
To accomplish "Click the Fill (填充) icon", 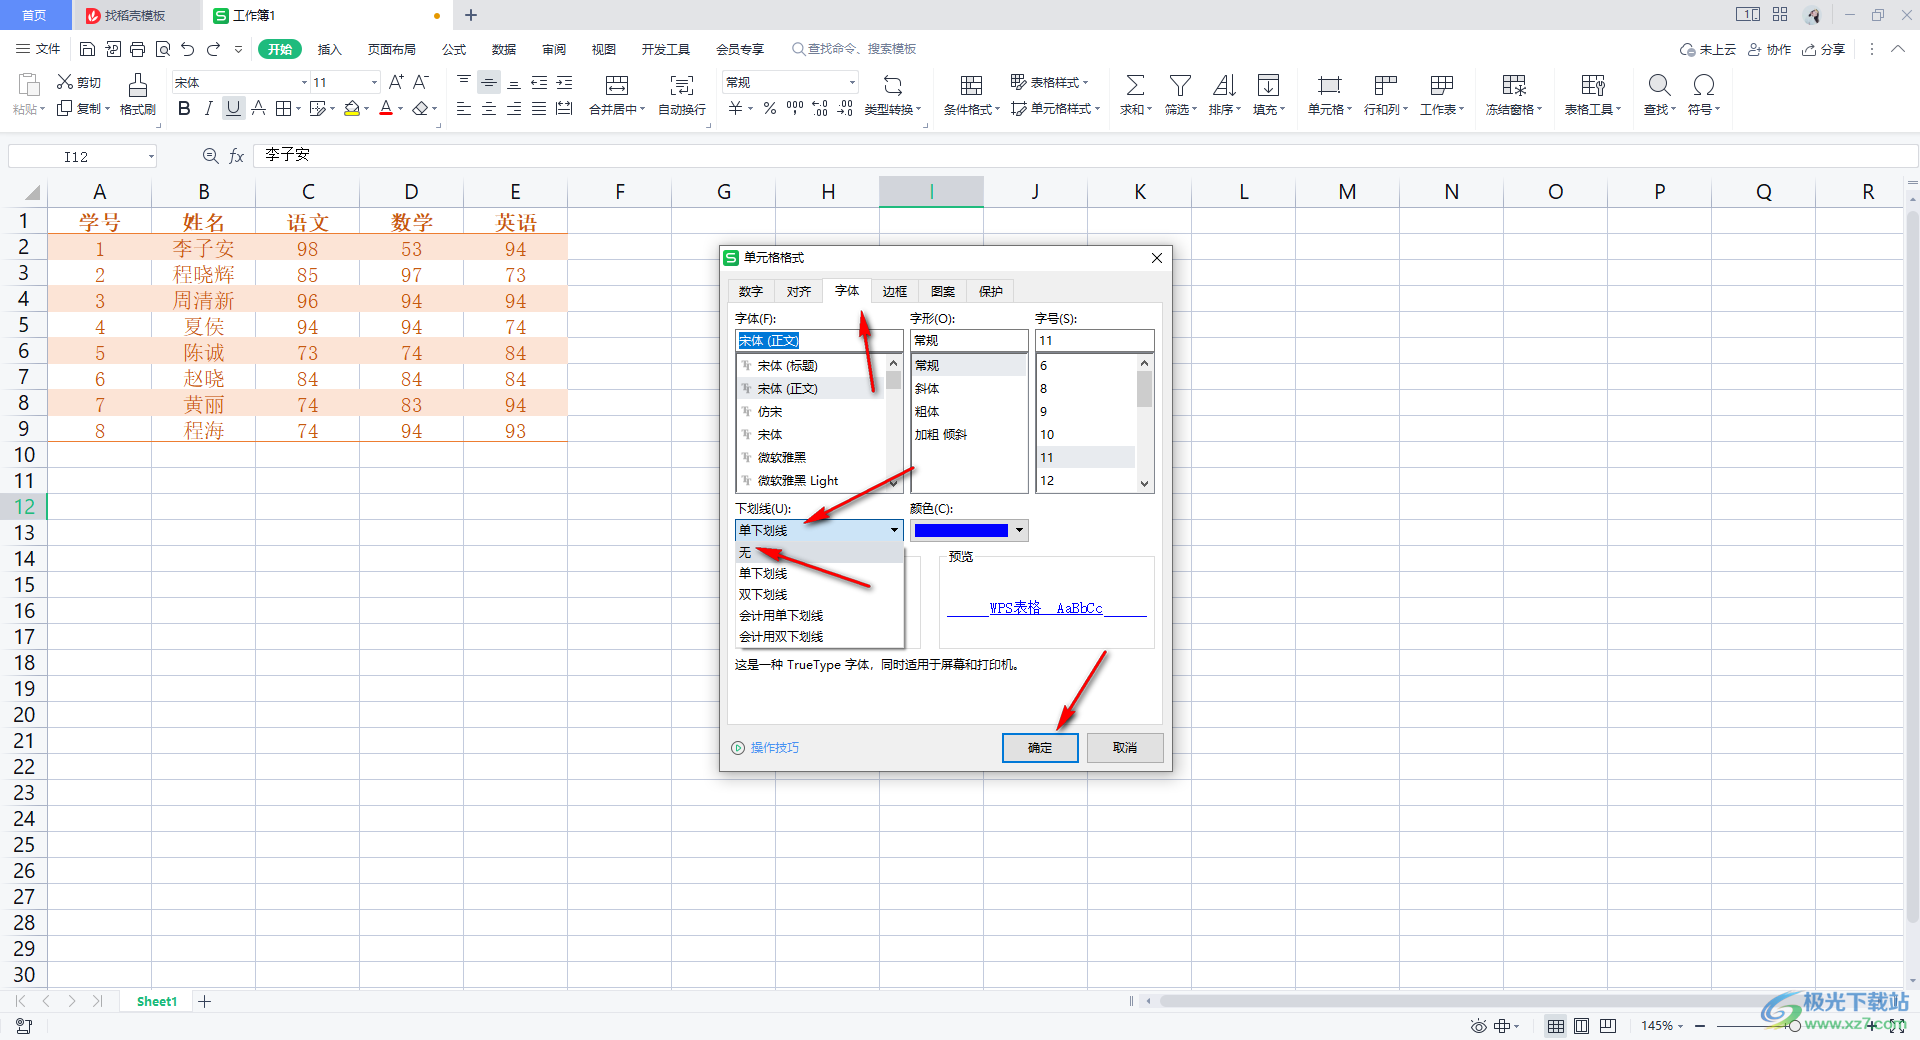I will click(x=1268, y=85).
